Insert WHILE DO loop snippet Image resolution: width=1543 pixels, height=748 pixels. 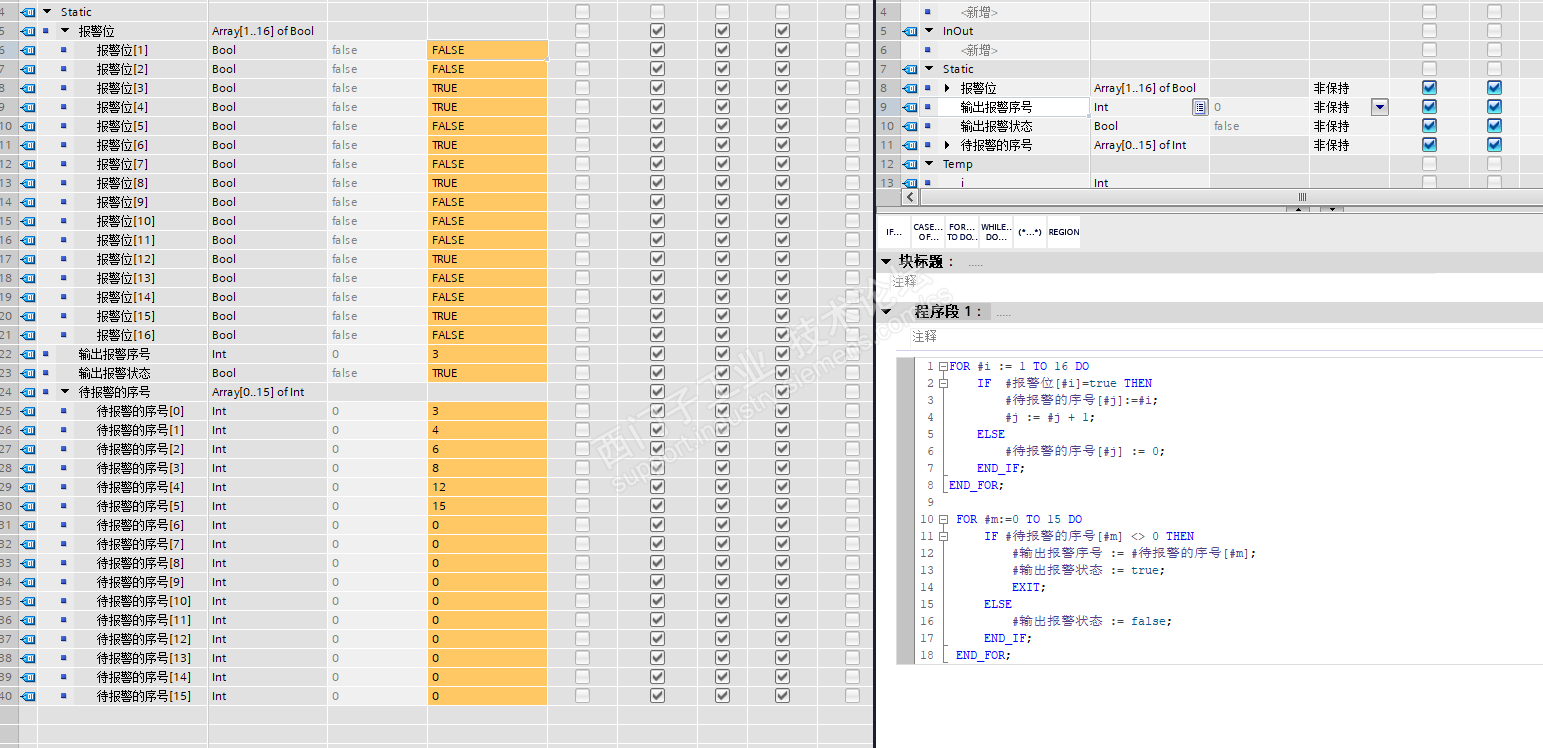tap(996, 232)
